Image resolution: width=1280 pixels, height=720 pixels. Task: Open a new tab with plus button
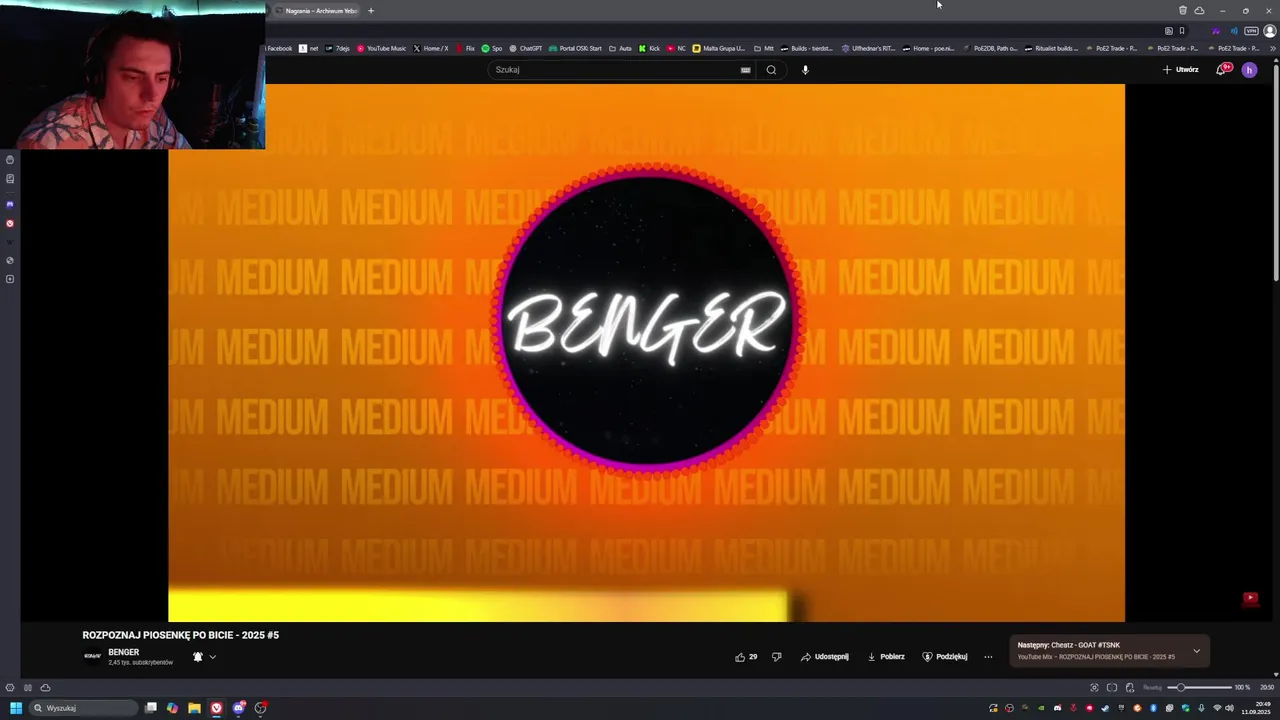click(371, 11)
